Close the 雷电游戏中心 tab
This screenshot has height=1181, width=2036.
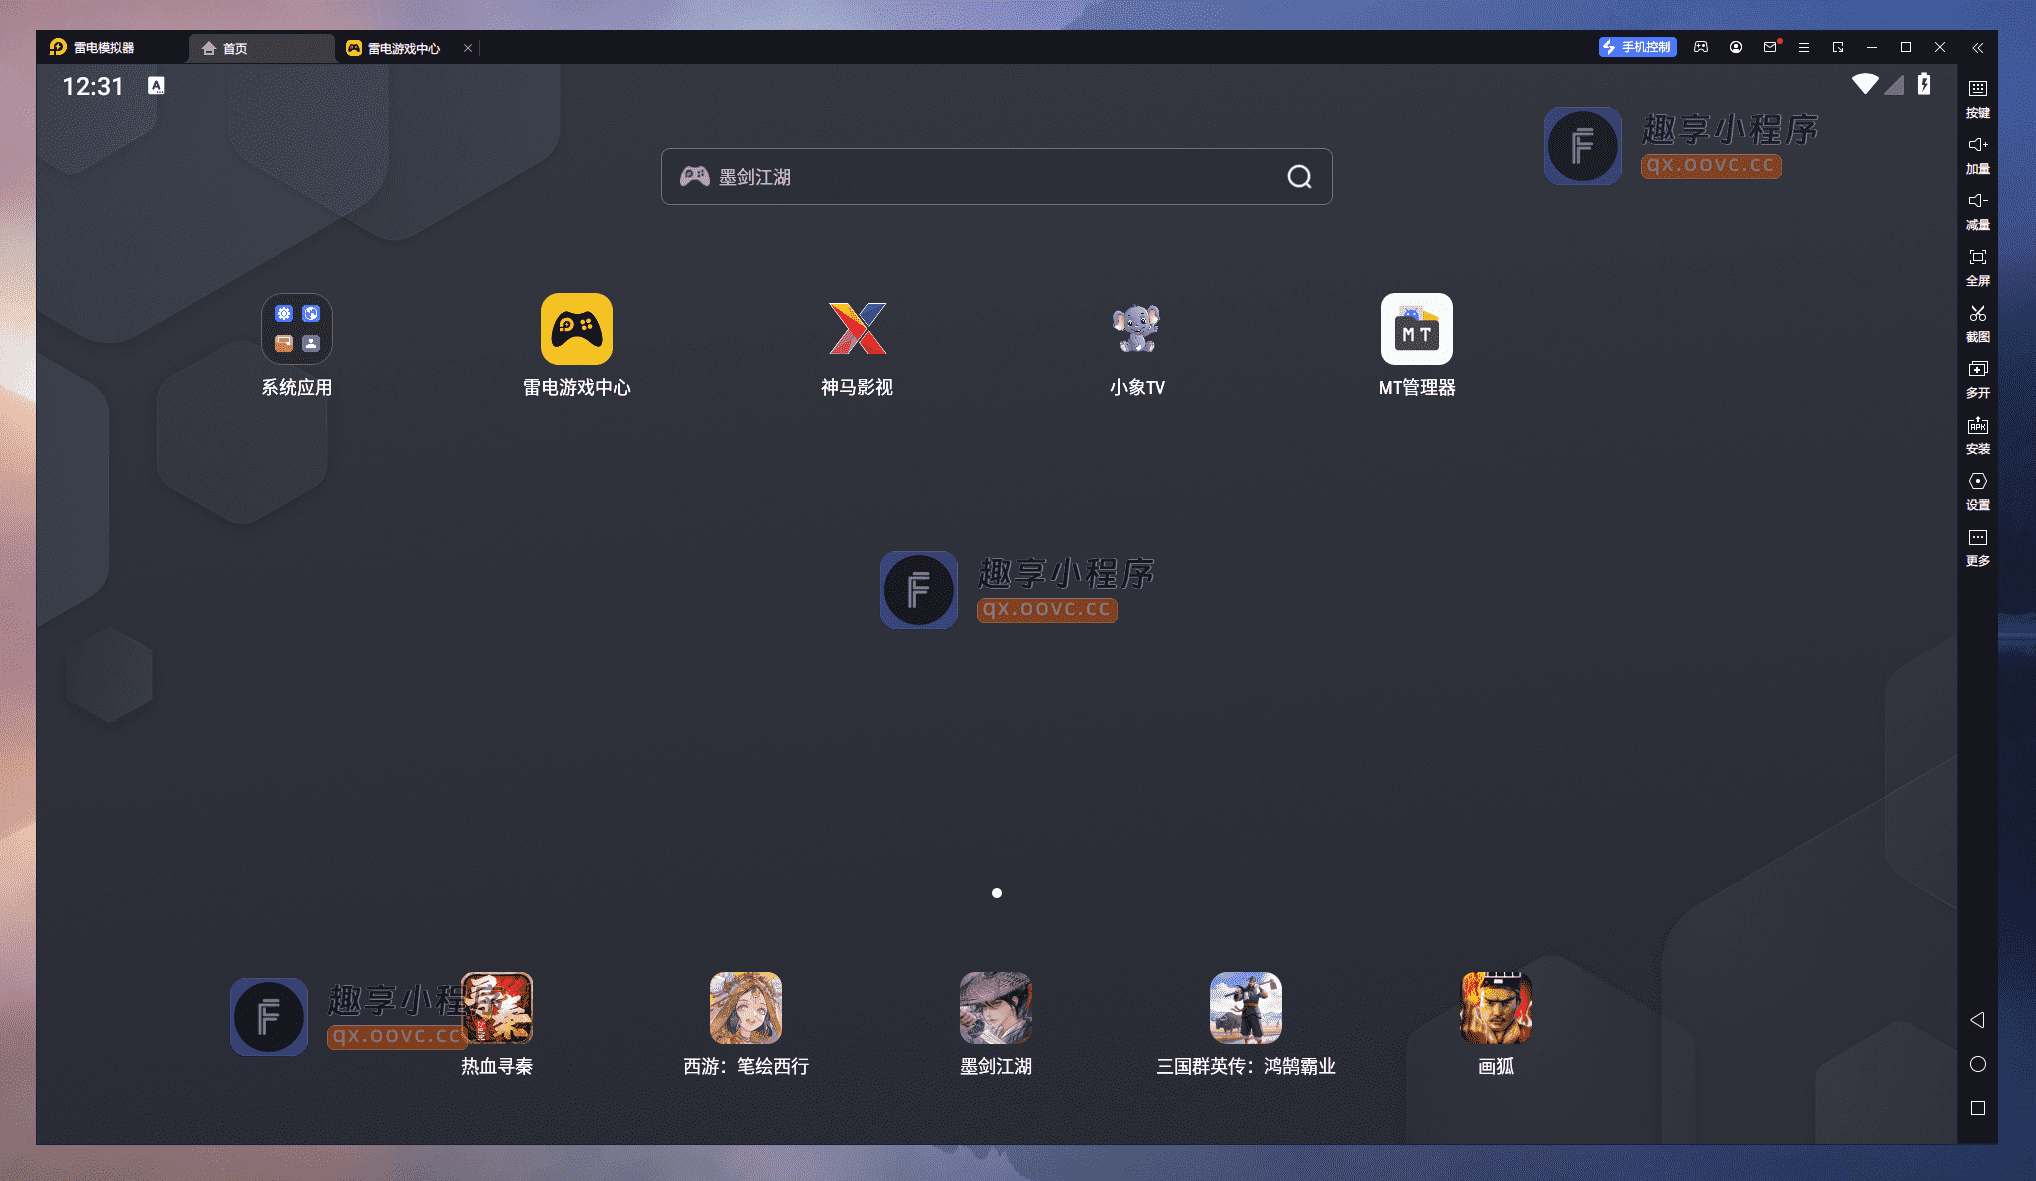(x=467, y=48)
